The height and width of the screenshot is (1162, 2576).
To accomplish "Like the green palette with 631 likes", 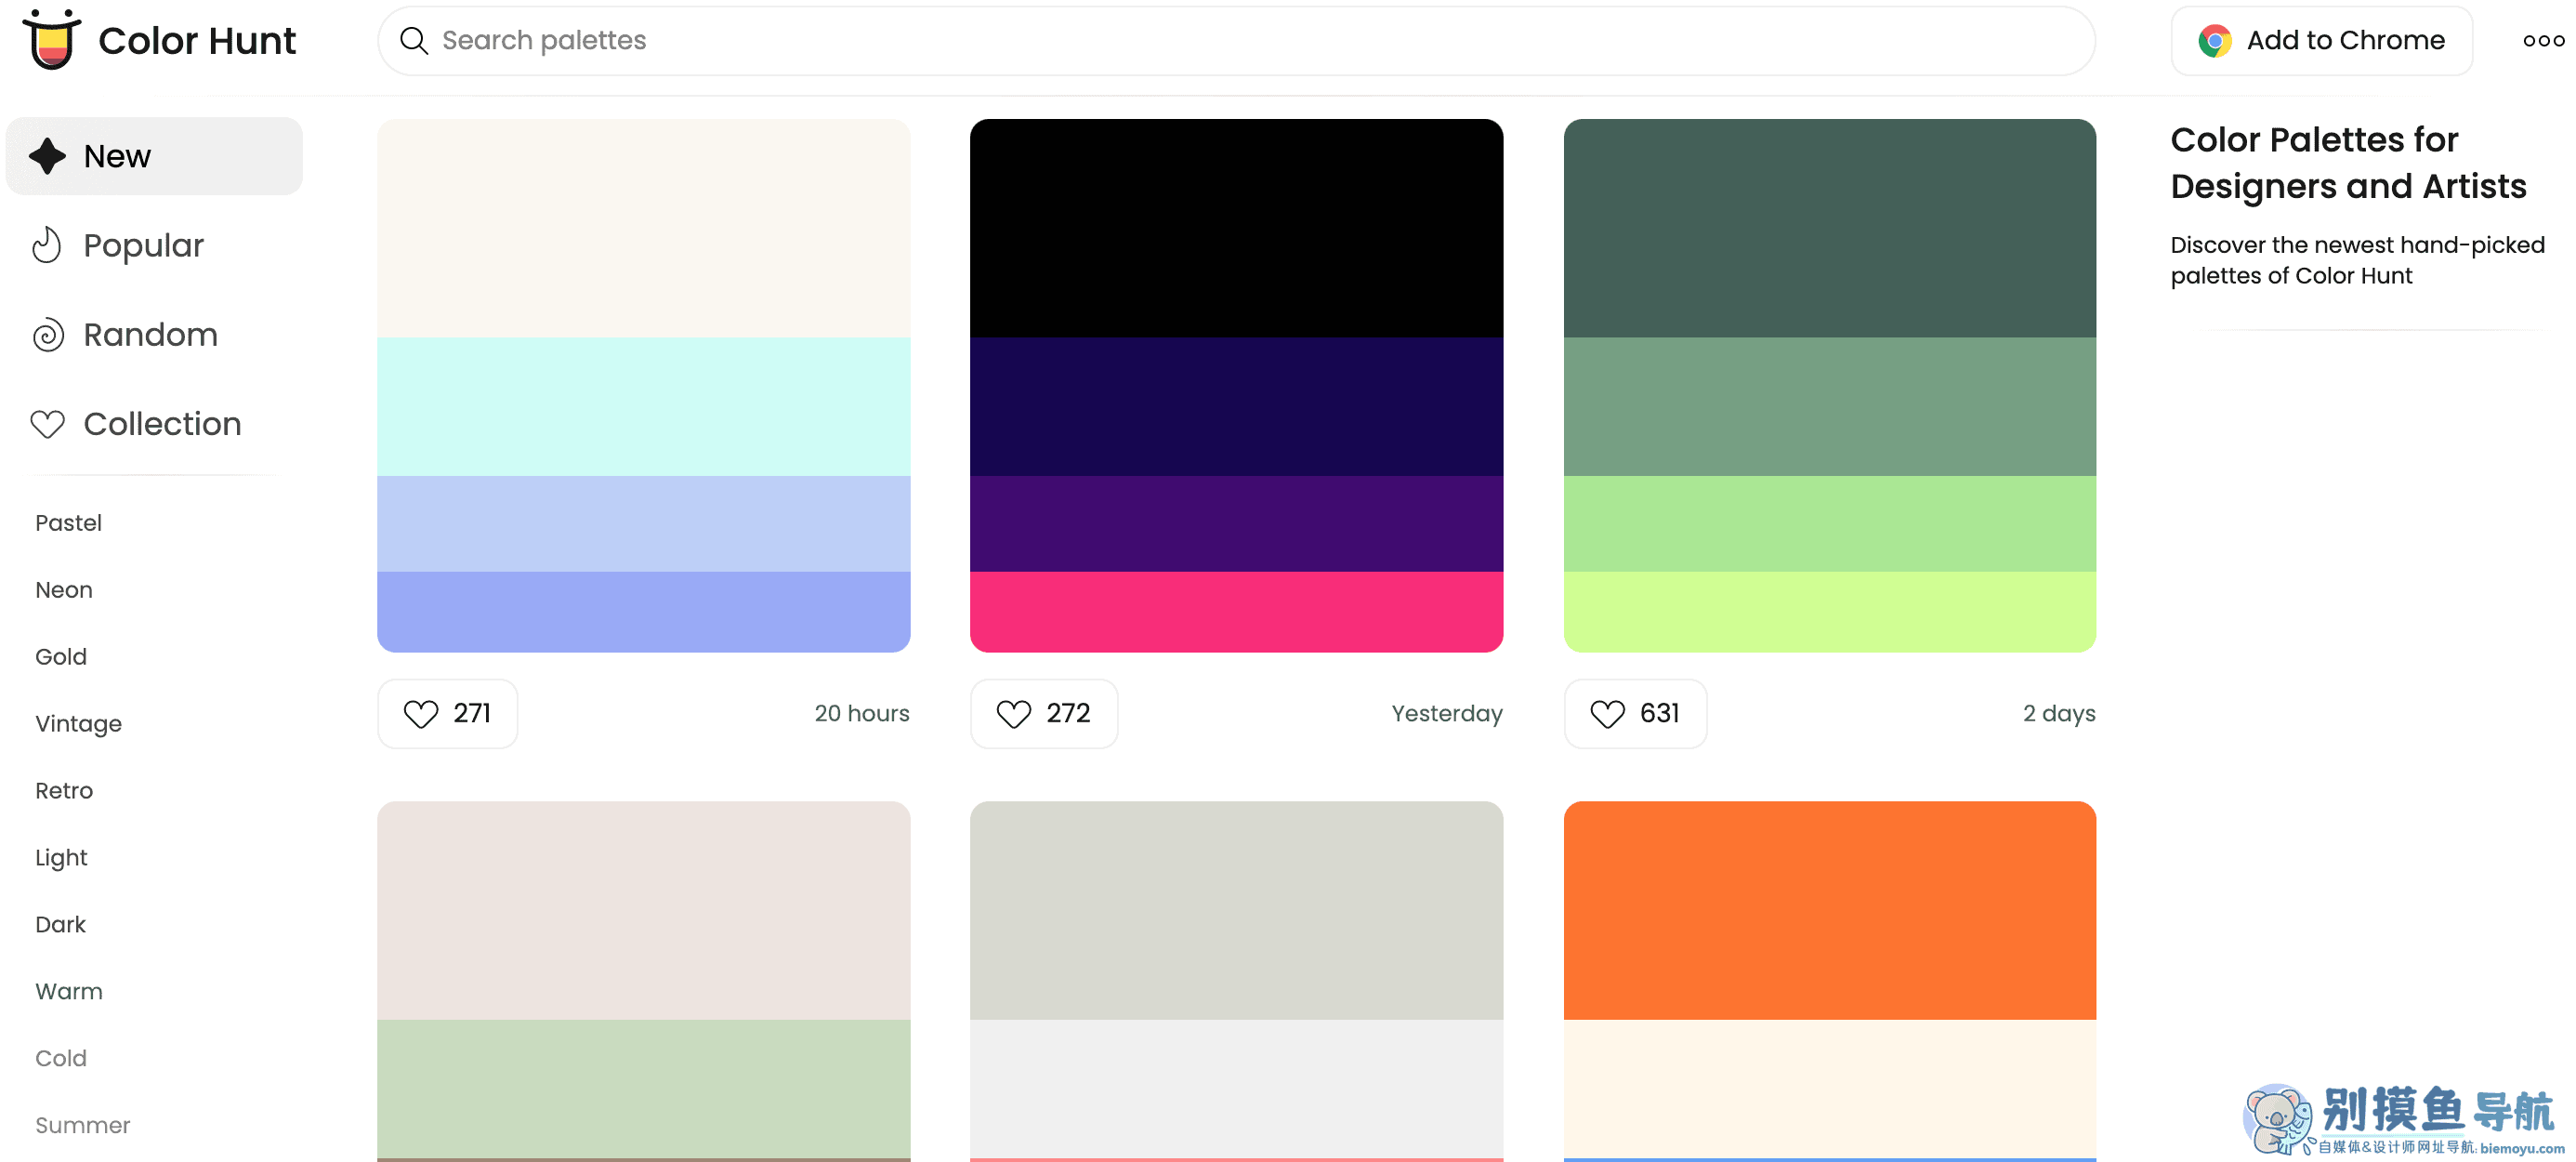I will click(1634, 713).
